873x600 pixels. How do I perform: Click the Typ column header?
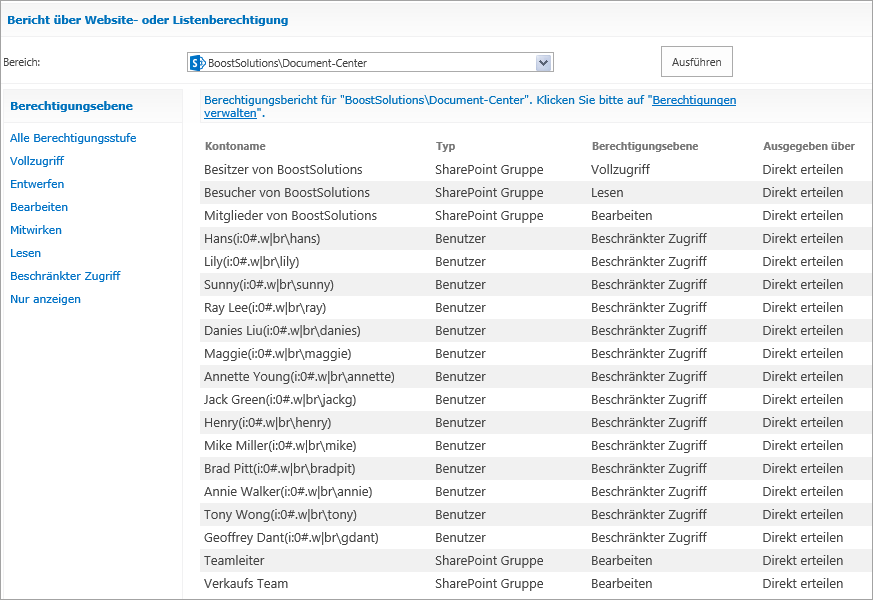click(445, 146)
